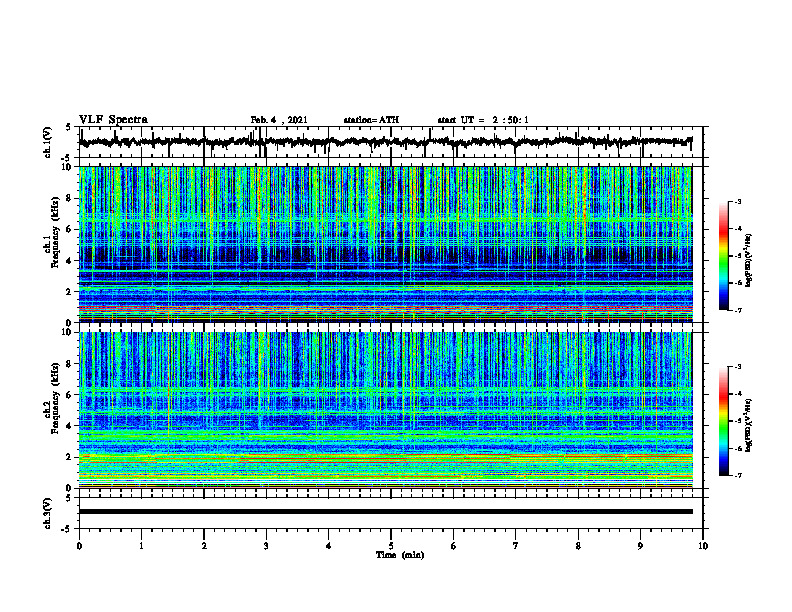The height and width of the screenshot is (612, 792).
Task: Click the log(PSD) label beside ch.2 color bar
Action: point(749,426)
